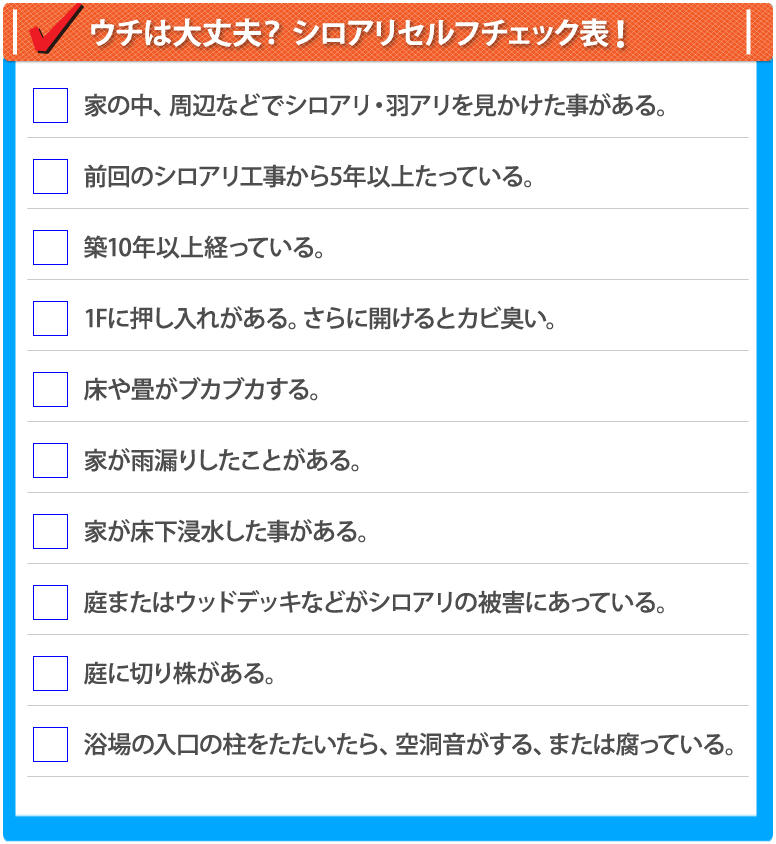Click the text 床や畳がブカブカする。

201,390
